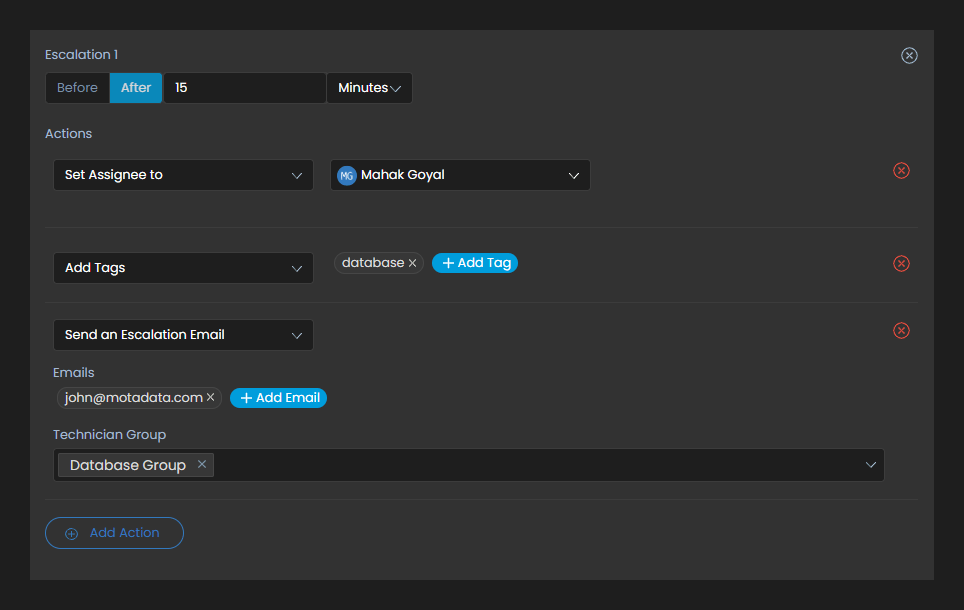Image resolution: width=964 pixels, height=610 pixels.
Task: Expand the Technician Group dropdown arrow
Action: coord(871,465)
